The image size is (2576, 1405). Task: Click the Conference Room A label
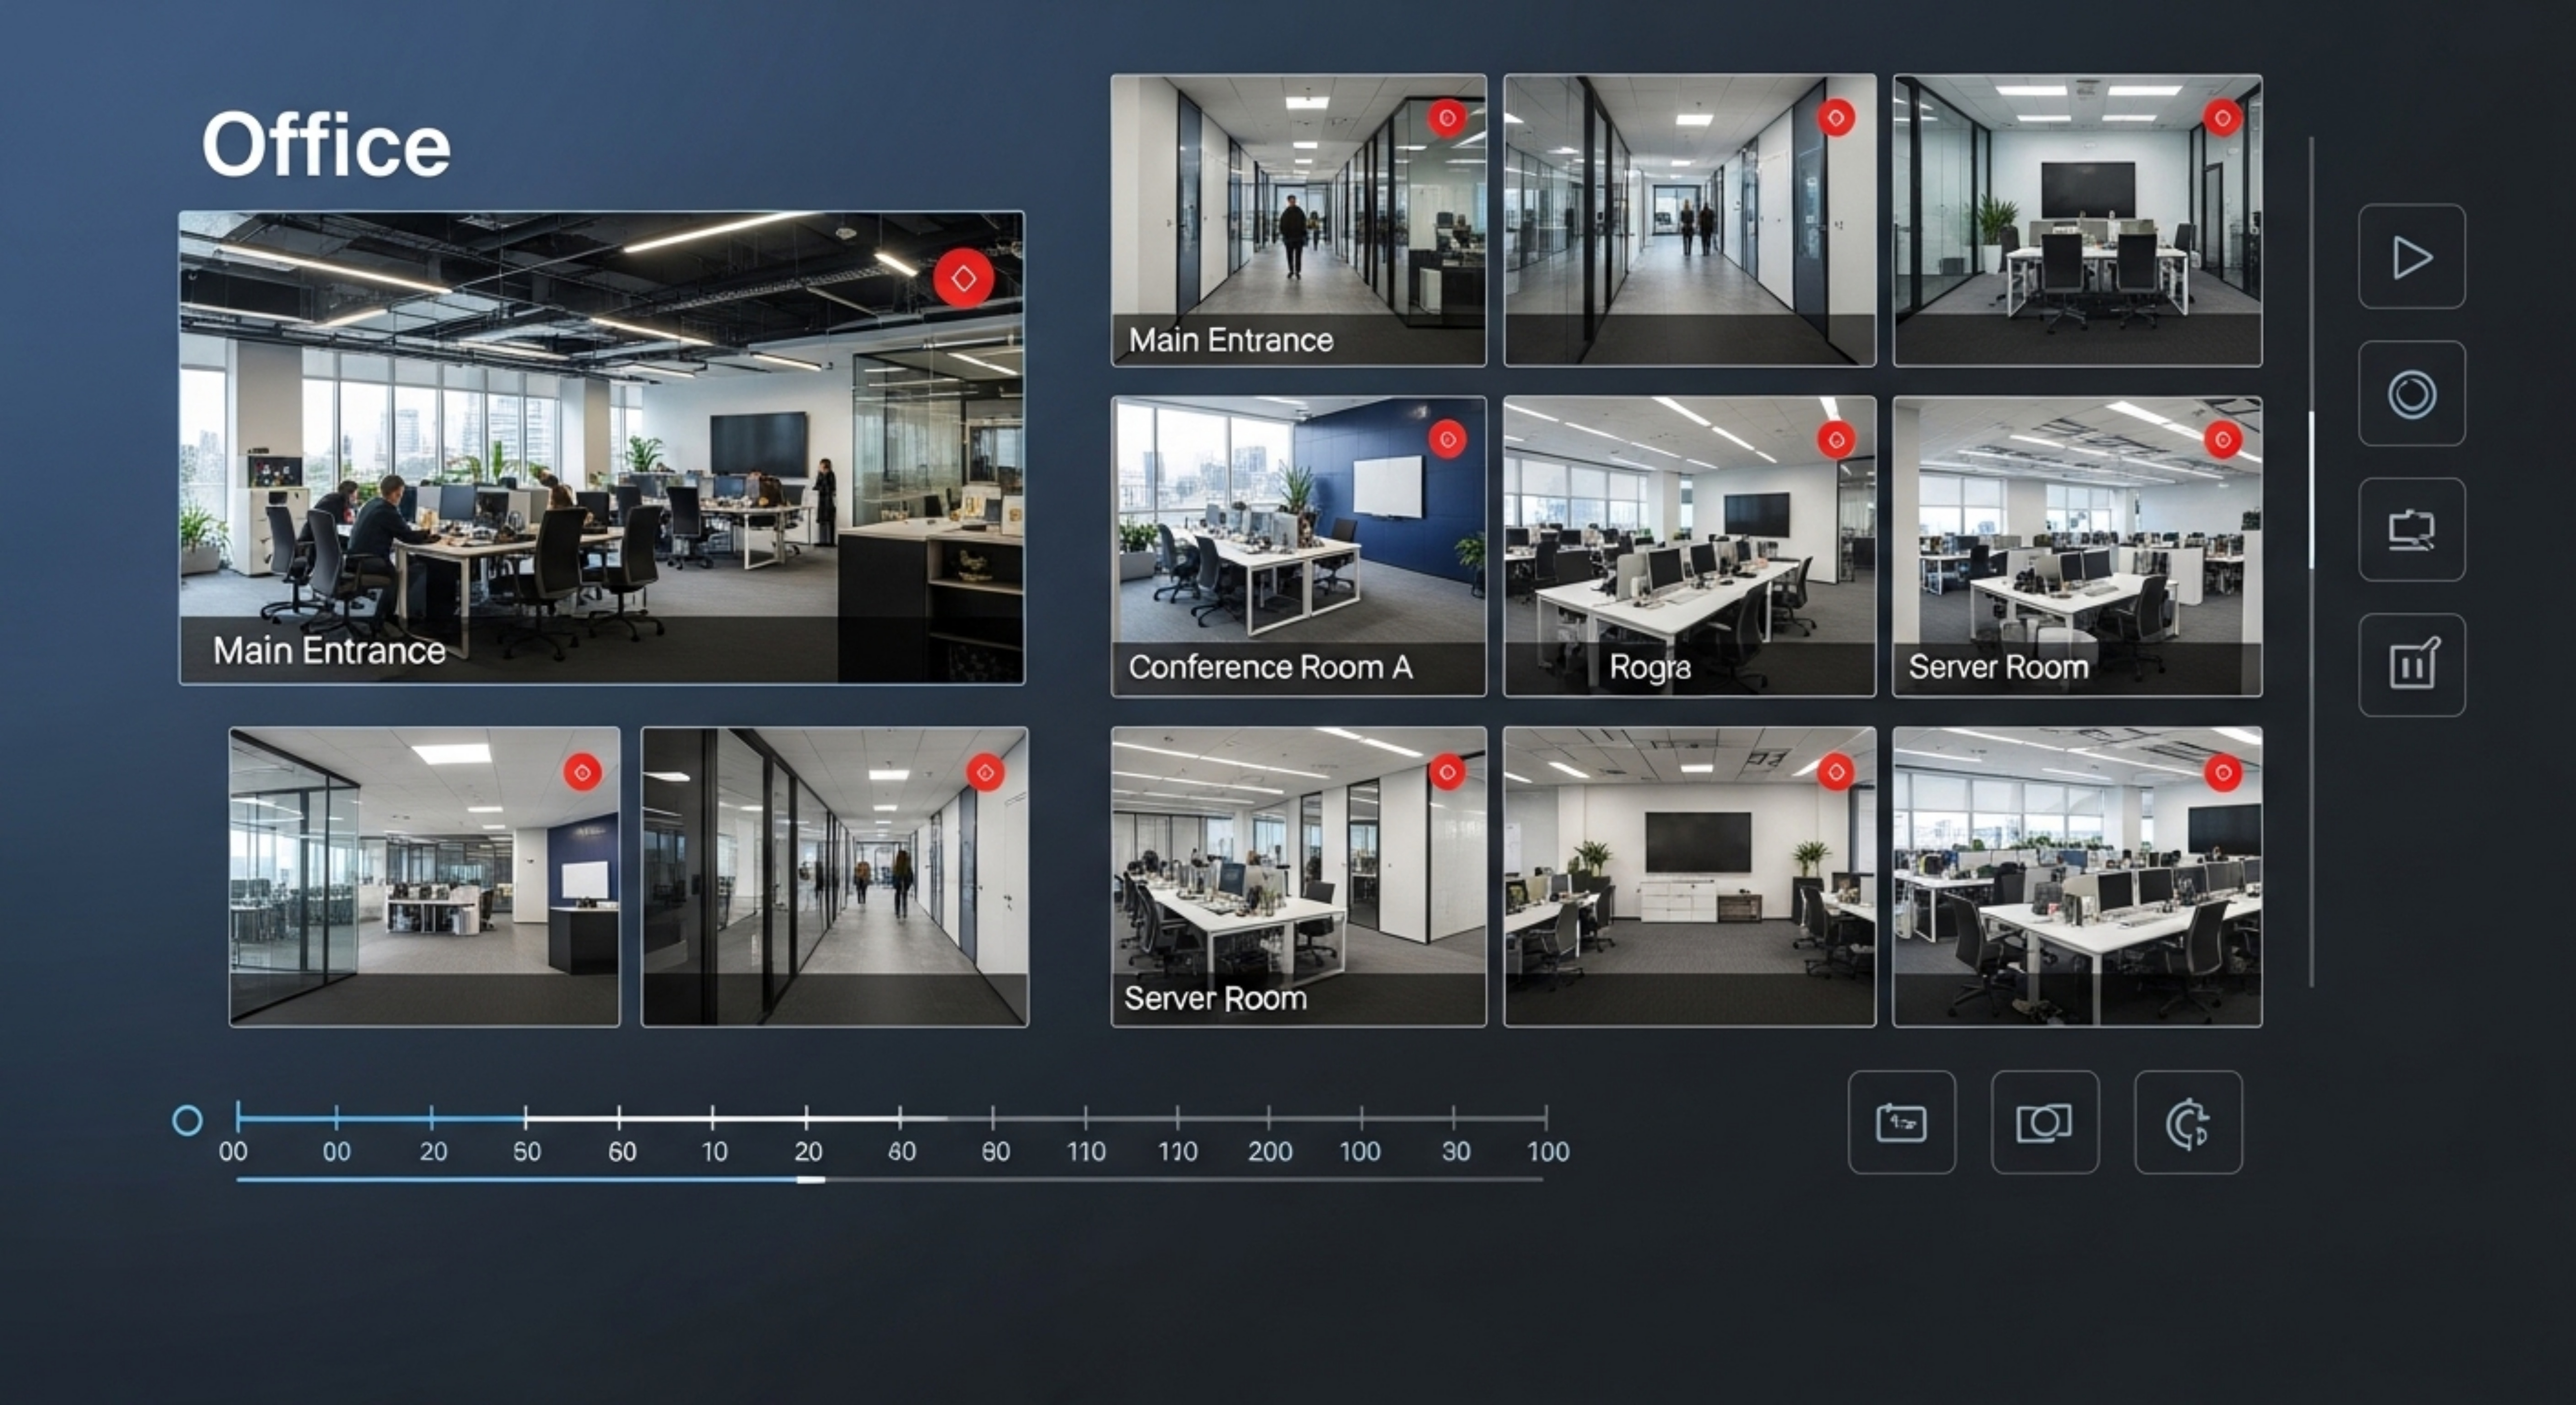click(x=1270, y=667)
